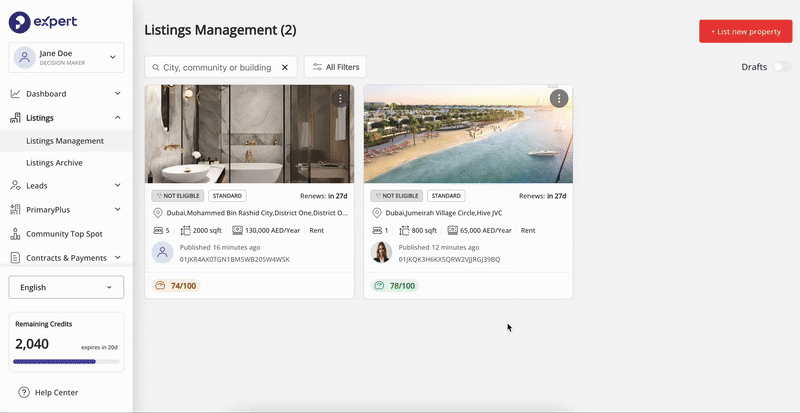This screenshot has height=413, width=800.
Task: Click 'Published 12 minutes ago' text
Action: click(x=439, y=247)
